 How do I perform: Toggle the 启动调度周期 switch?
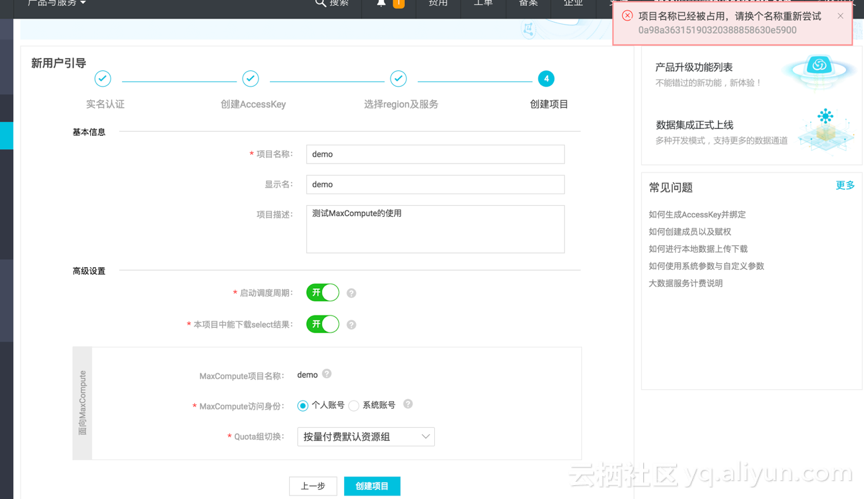tap(323, 292)
